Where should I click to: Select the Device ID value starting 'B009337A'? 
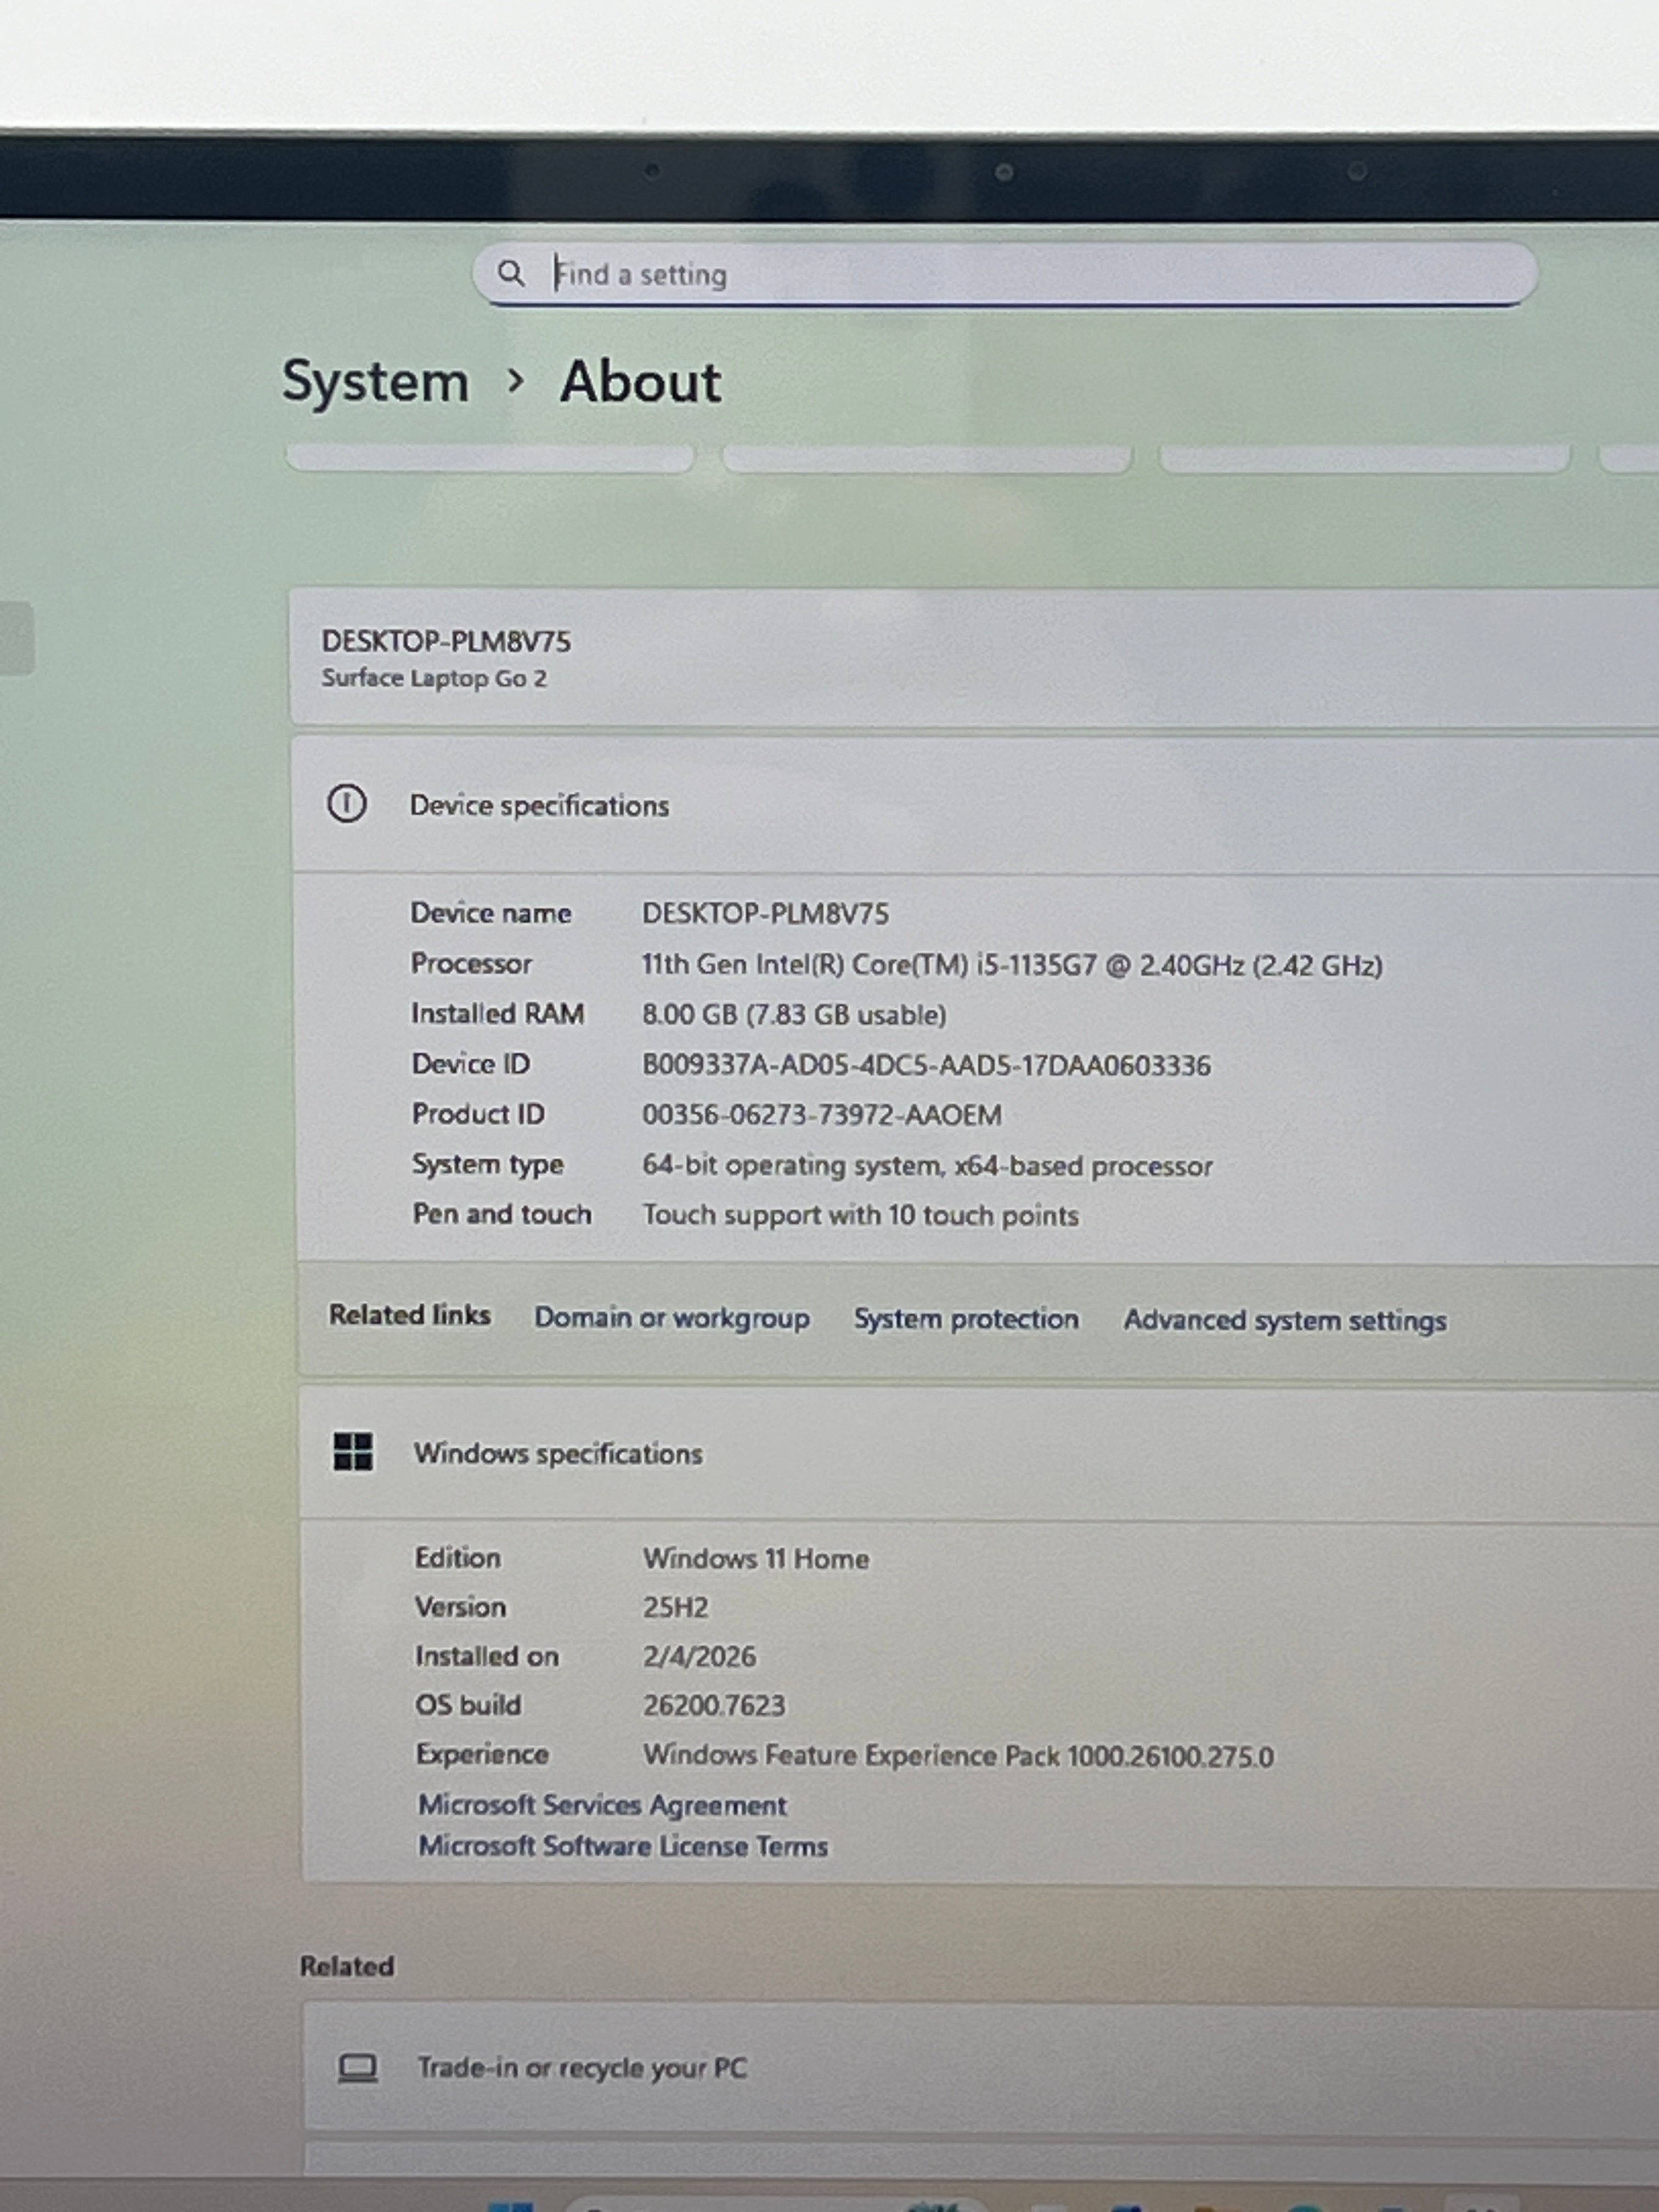(x=926, y=1065)
